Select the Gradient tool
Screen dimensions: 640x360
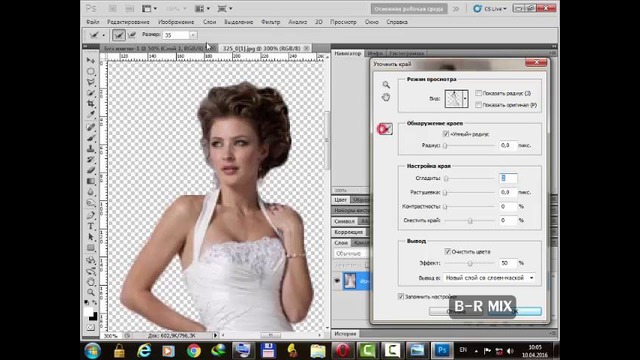point(91,181)
